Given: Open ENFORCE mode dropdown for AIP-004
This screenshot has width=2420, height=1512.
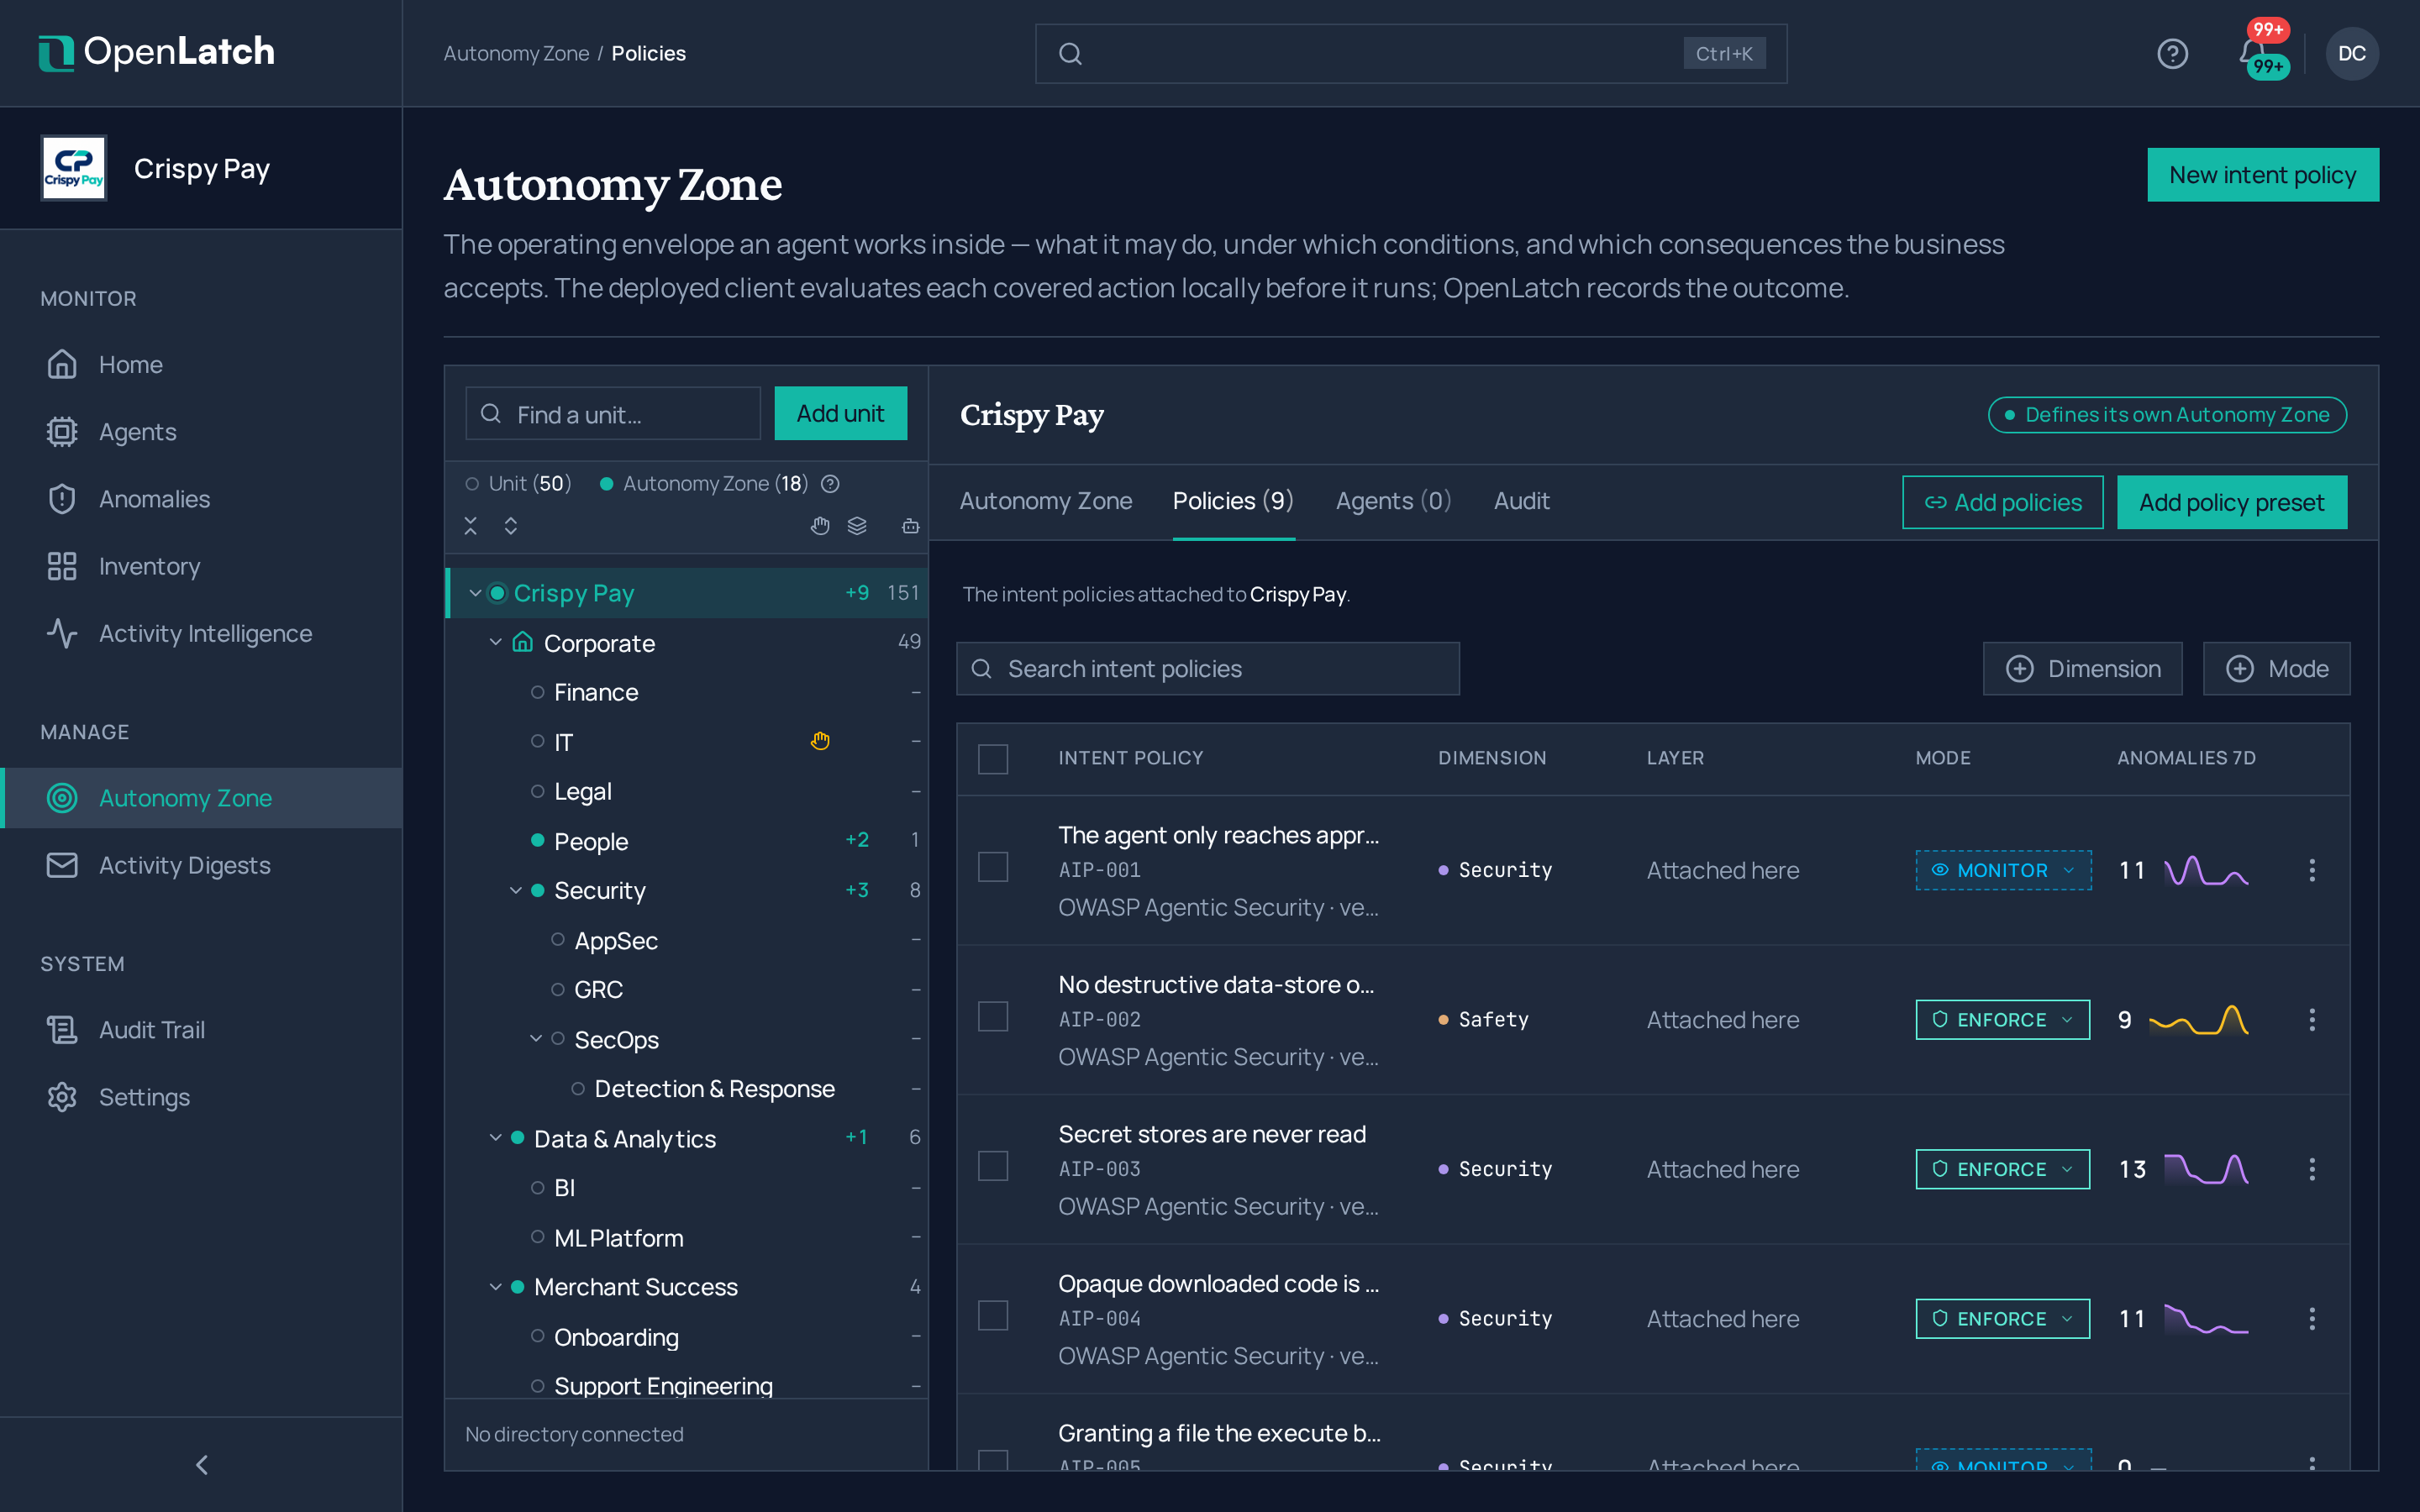Looking at the screenshot, I should pos(2003,1319).
